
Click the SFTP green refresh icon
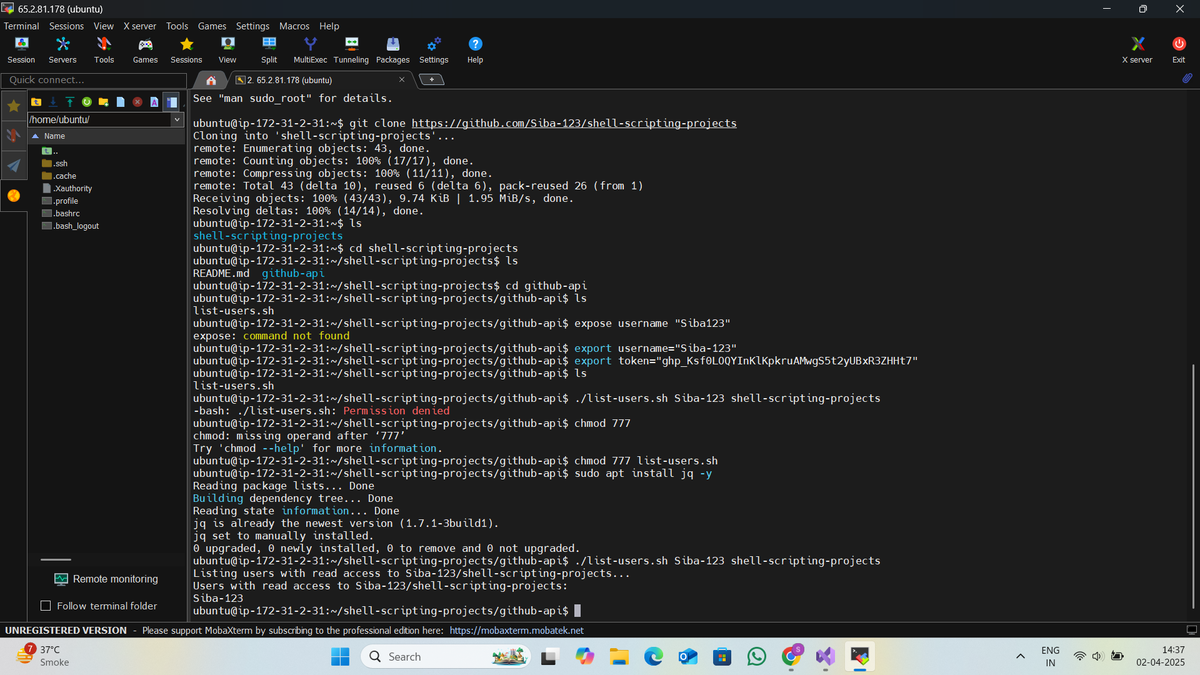tap(87, 101)
